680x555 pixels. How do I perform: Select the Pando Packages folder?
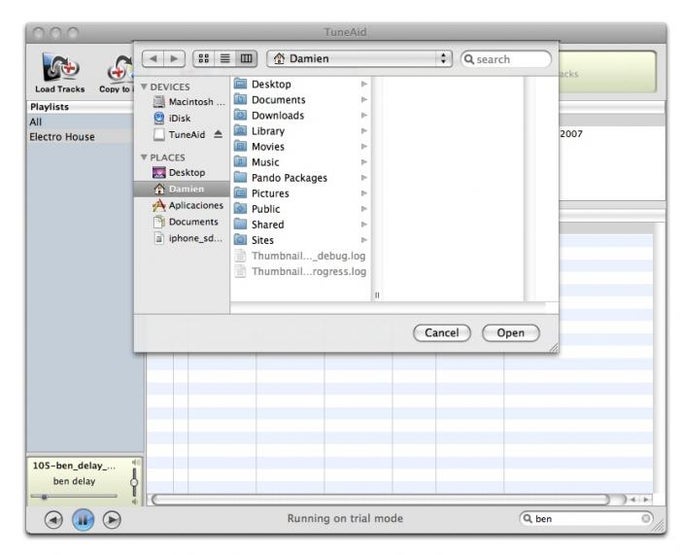pos(301,178)
